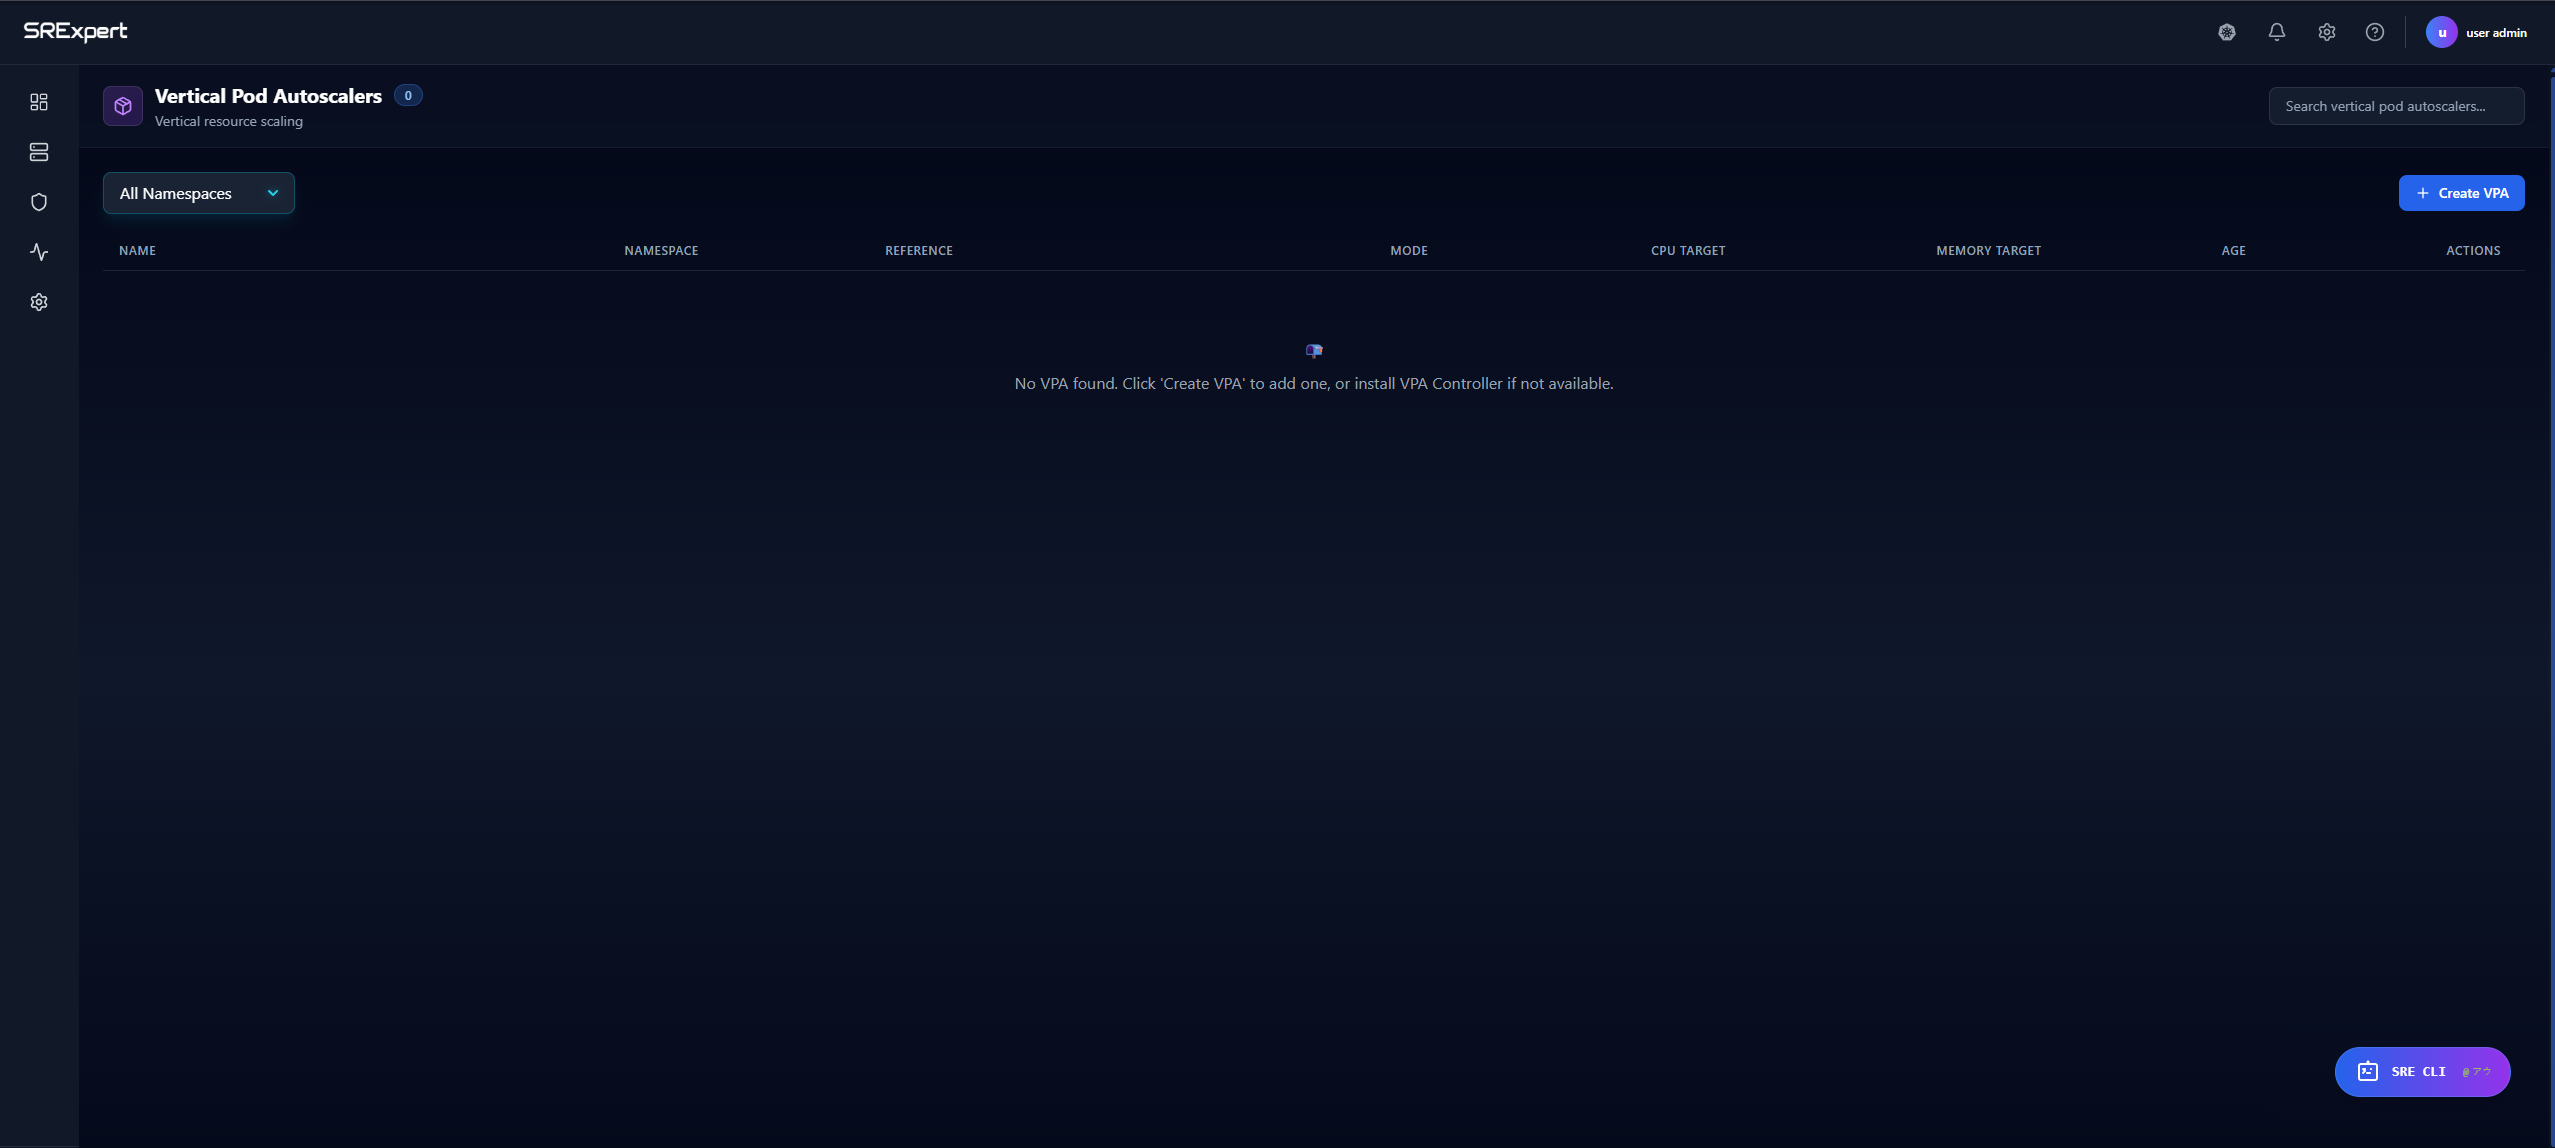This screenshot has height=1148, width=2555.
Task: Open the security shield sidebar icon
Action: click(39, 202)
